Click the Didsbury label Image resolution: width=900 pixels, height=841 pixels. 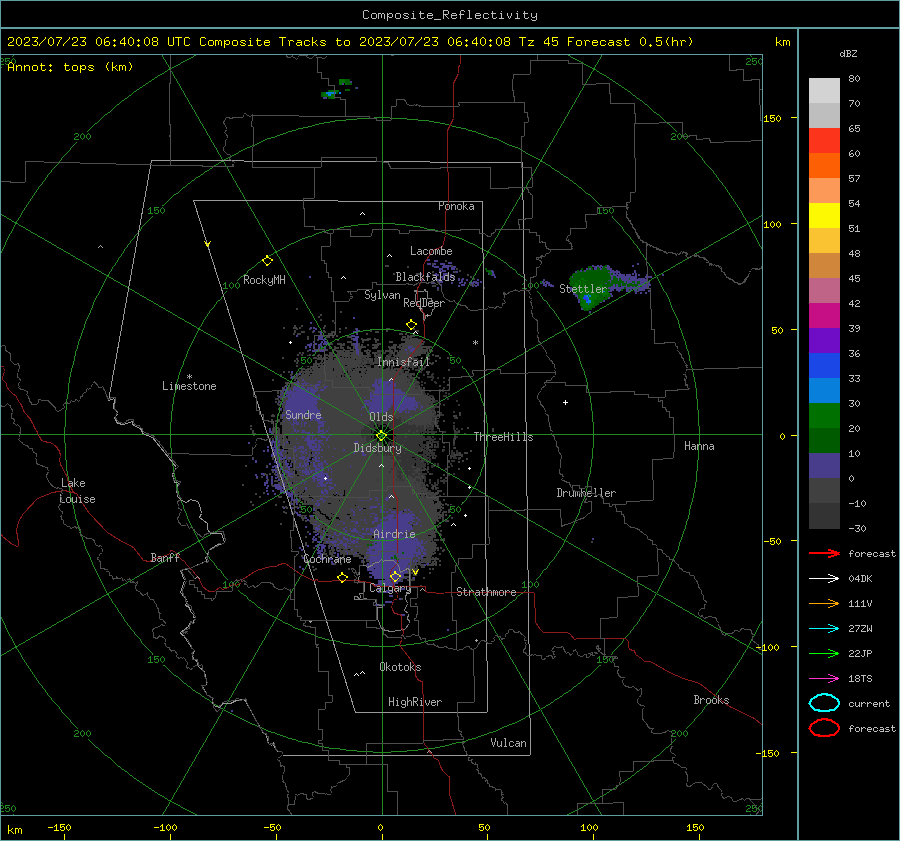(x=377, y=448)
